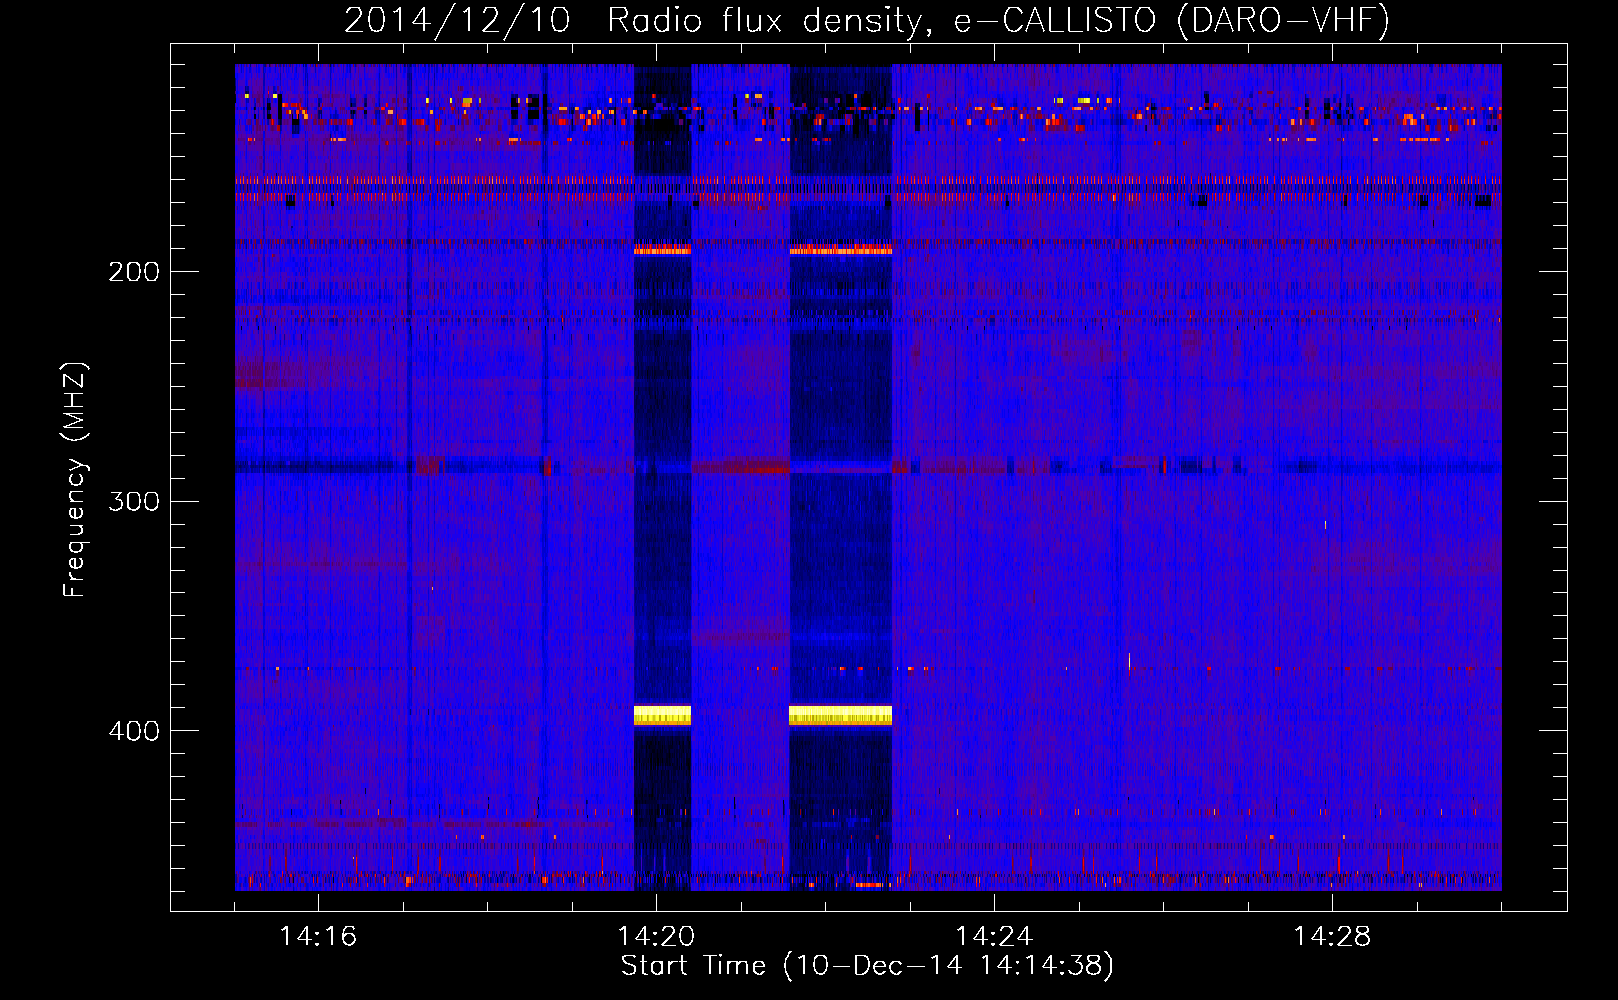Click the 14:16 time tick label
1618x1000 pixels.
318,937
